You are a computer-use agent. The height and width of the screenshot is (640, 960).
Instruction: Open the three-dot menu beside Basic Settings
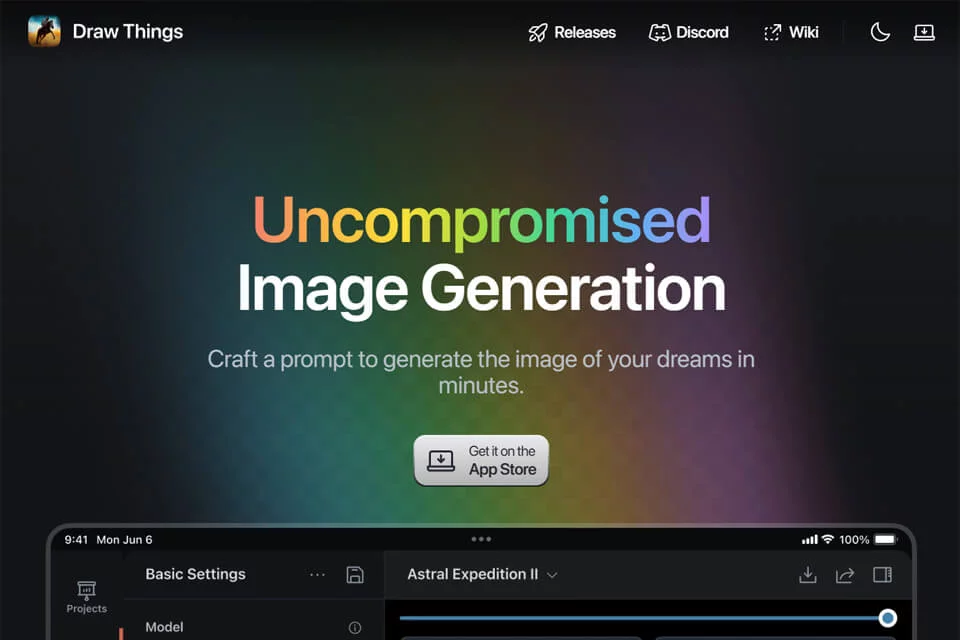(x=318, y=574)
